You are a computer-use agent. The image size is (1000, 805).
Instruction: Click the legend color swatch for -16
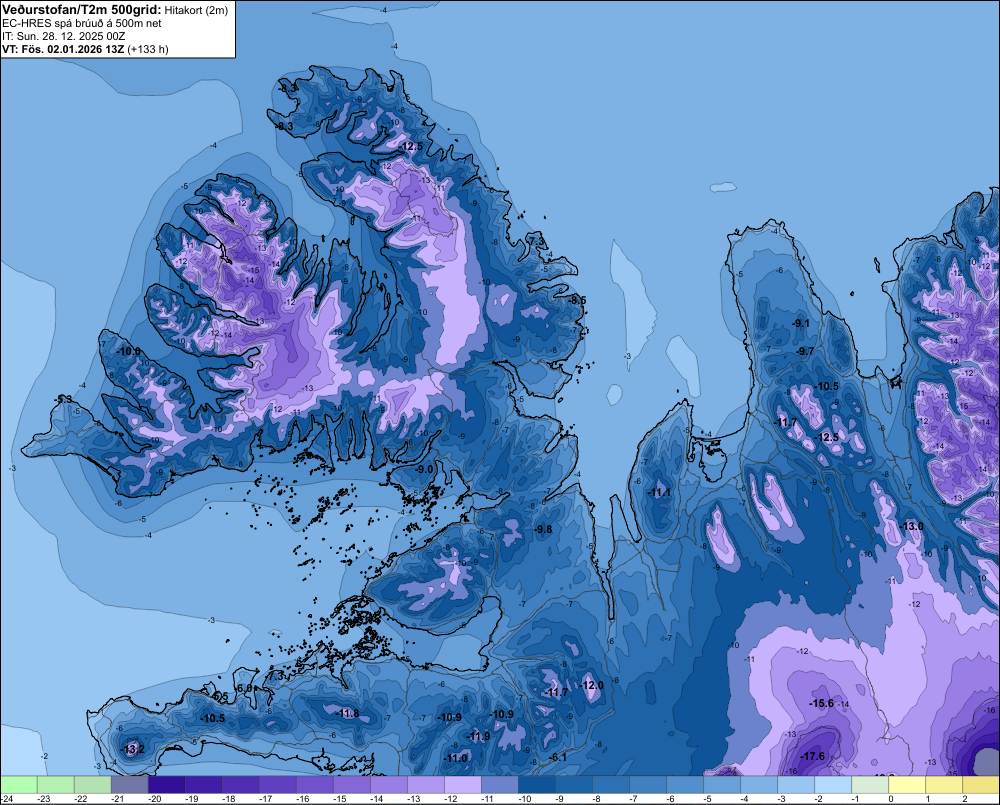pyautogui.click(x=314, y=785)
